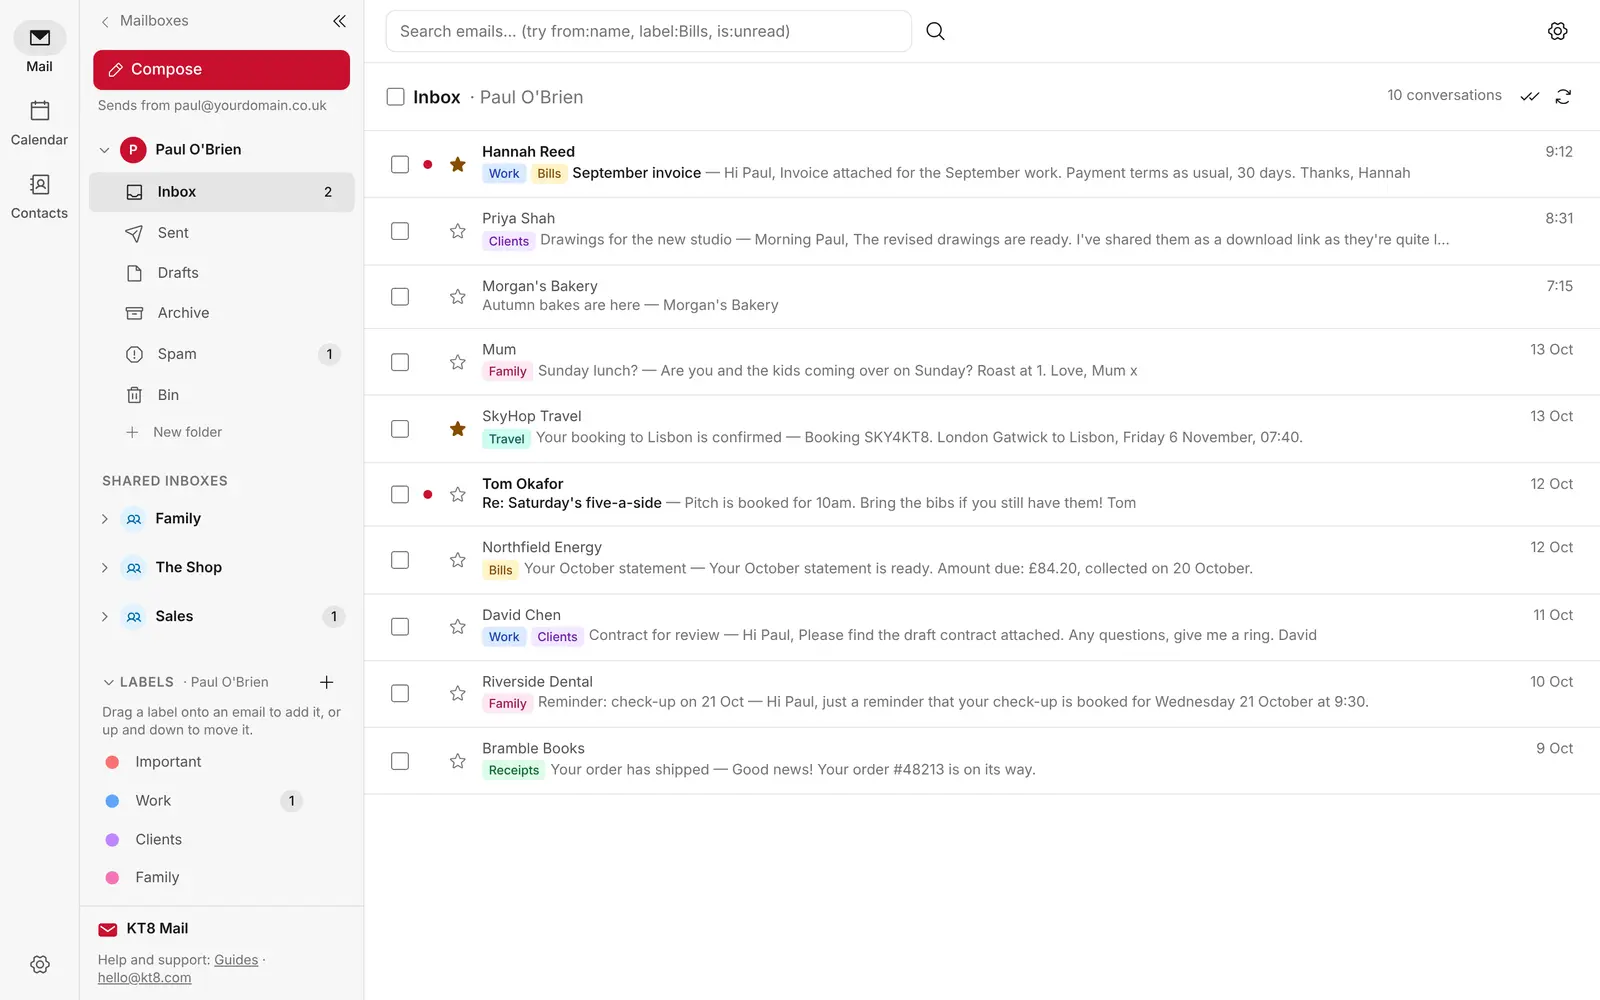This screenshot has width=1600, height=1000.
Task: Open the Bin folder
Action: click(x=222, y=395)
